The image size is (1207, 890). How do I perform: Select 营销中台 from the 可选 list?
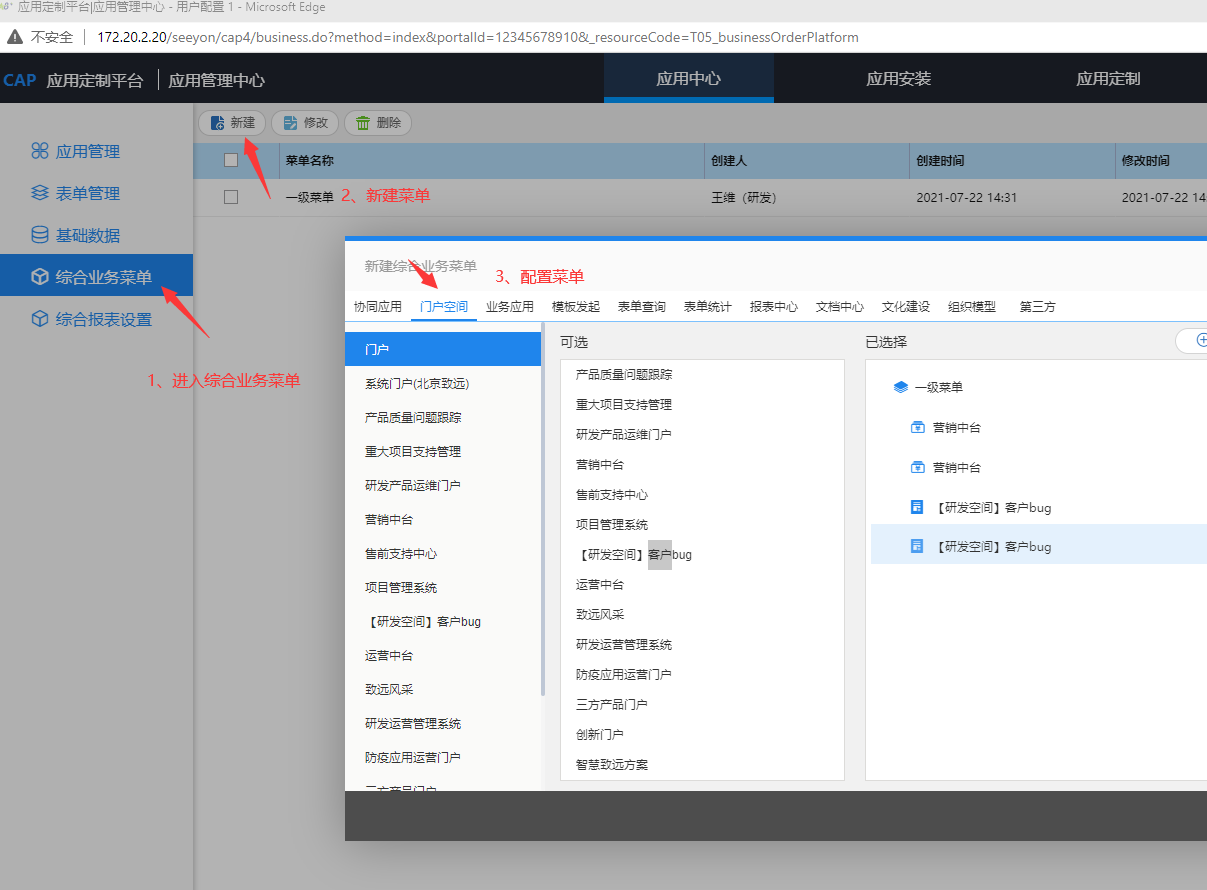pyautogui.click(x=600, y=465)
